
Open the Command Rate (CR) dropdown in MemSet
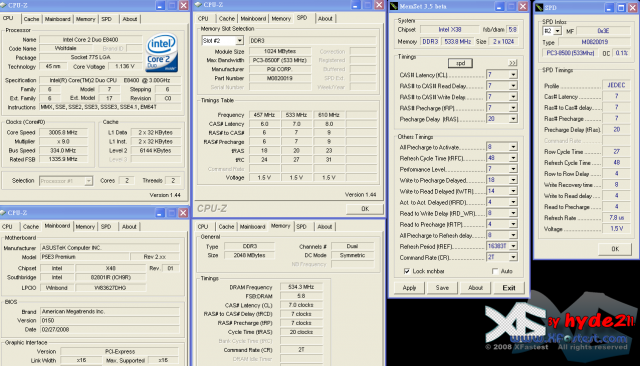tap(513, 257)
